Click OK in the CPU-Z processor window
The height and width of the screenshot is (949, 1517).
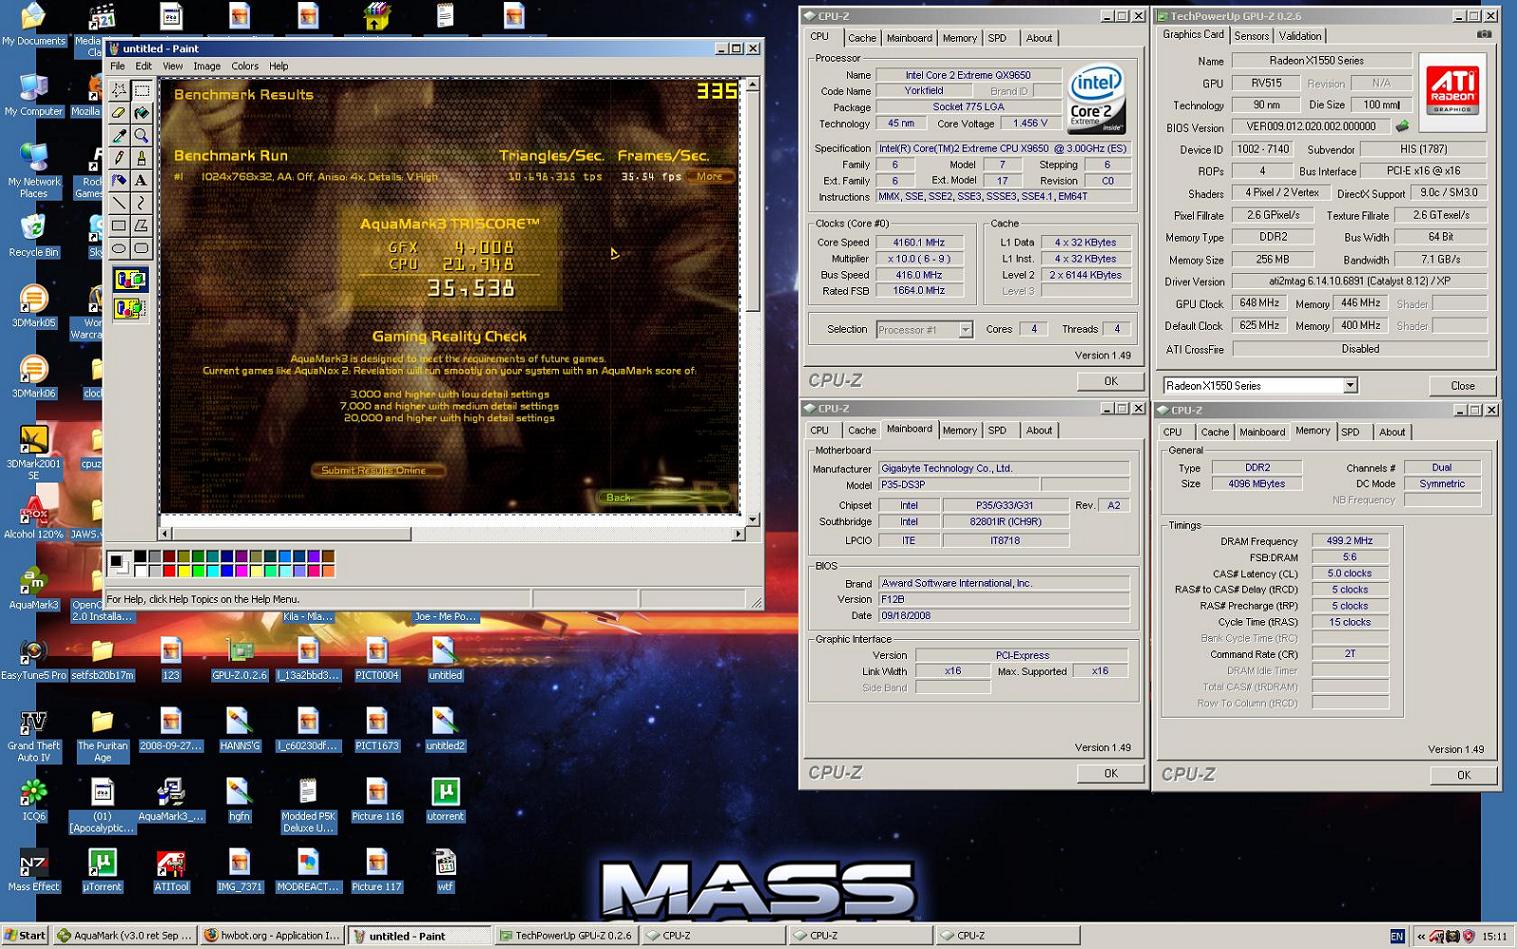pyautogui.click(x=1110, y=381)
